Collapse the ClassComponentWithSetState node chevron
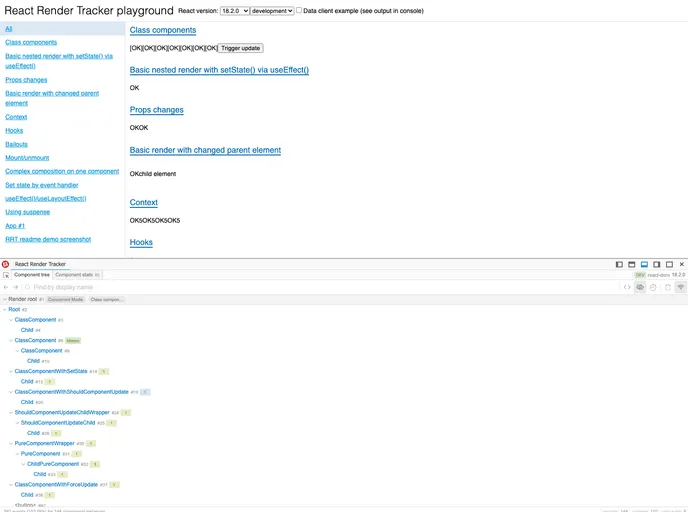 (11, 371)
